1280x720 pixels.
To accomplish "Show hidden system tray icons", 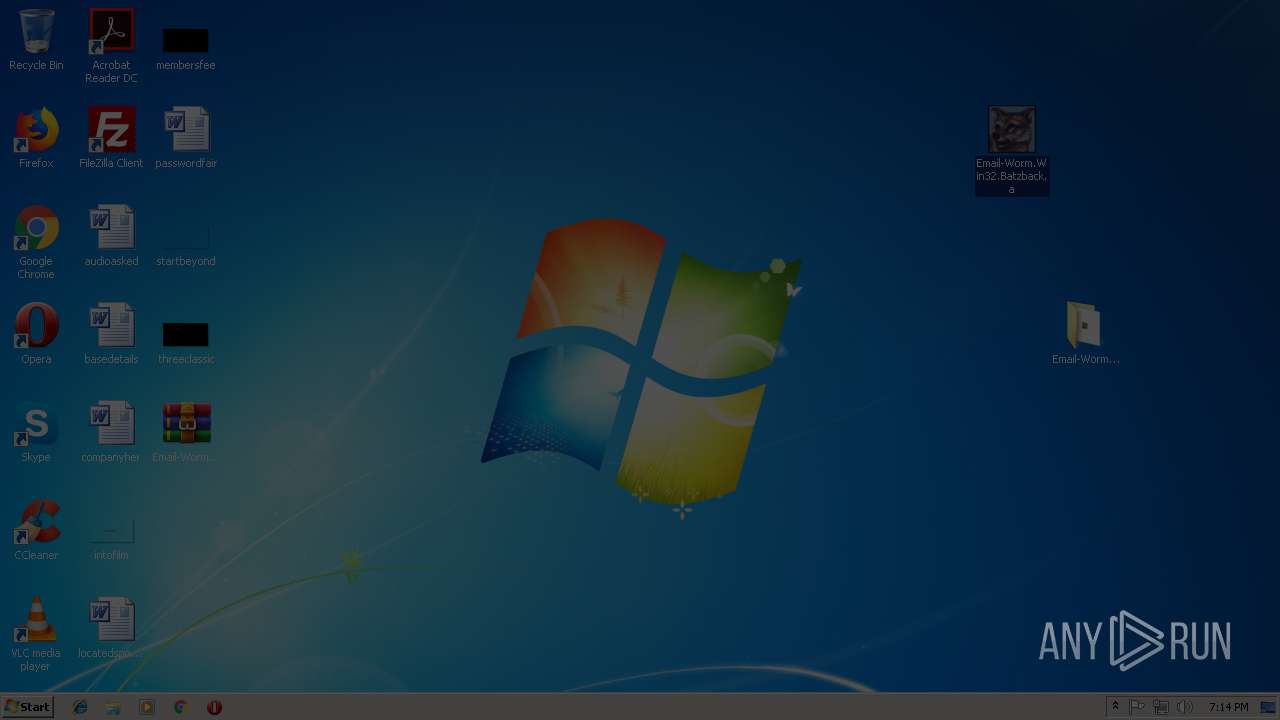I will point(1115,707).
